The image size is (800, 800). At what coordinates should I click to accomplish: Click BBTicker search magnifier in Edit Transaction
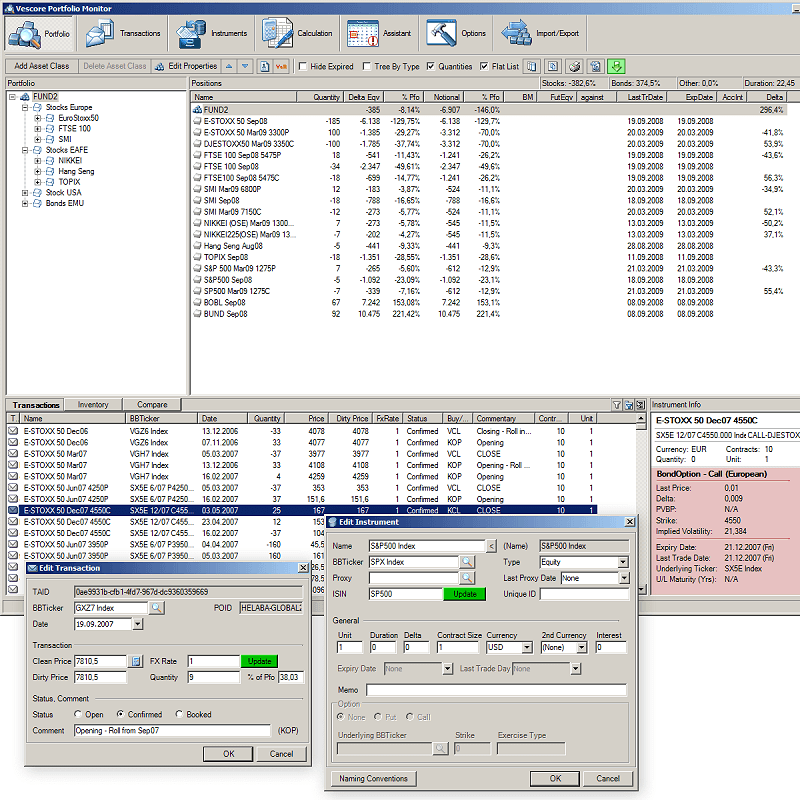[x=157, y=608]
